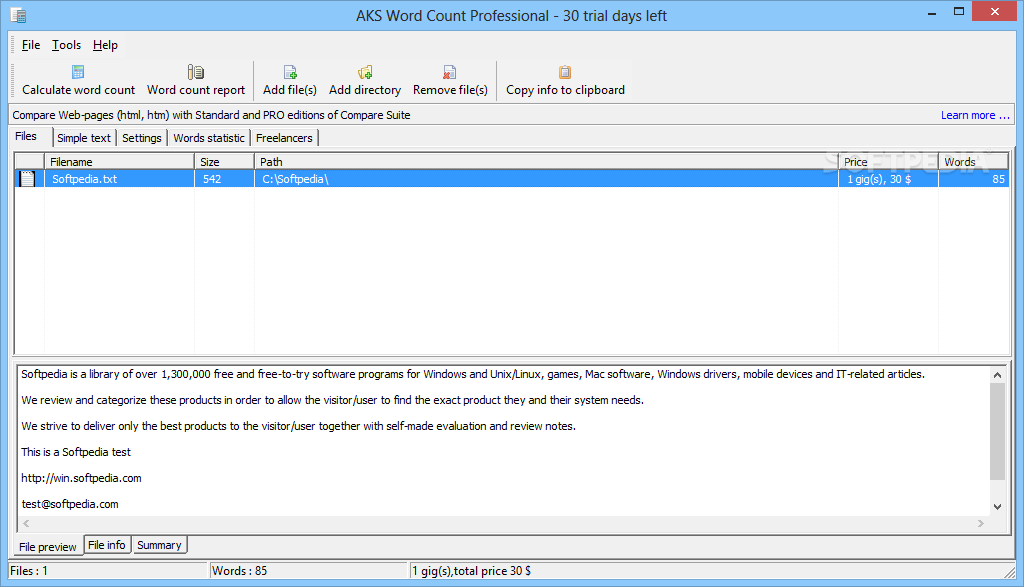Click the application icon in title bar
This screenshot has height=587, width=1024.
coord(18,14)
